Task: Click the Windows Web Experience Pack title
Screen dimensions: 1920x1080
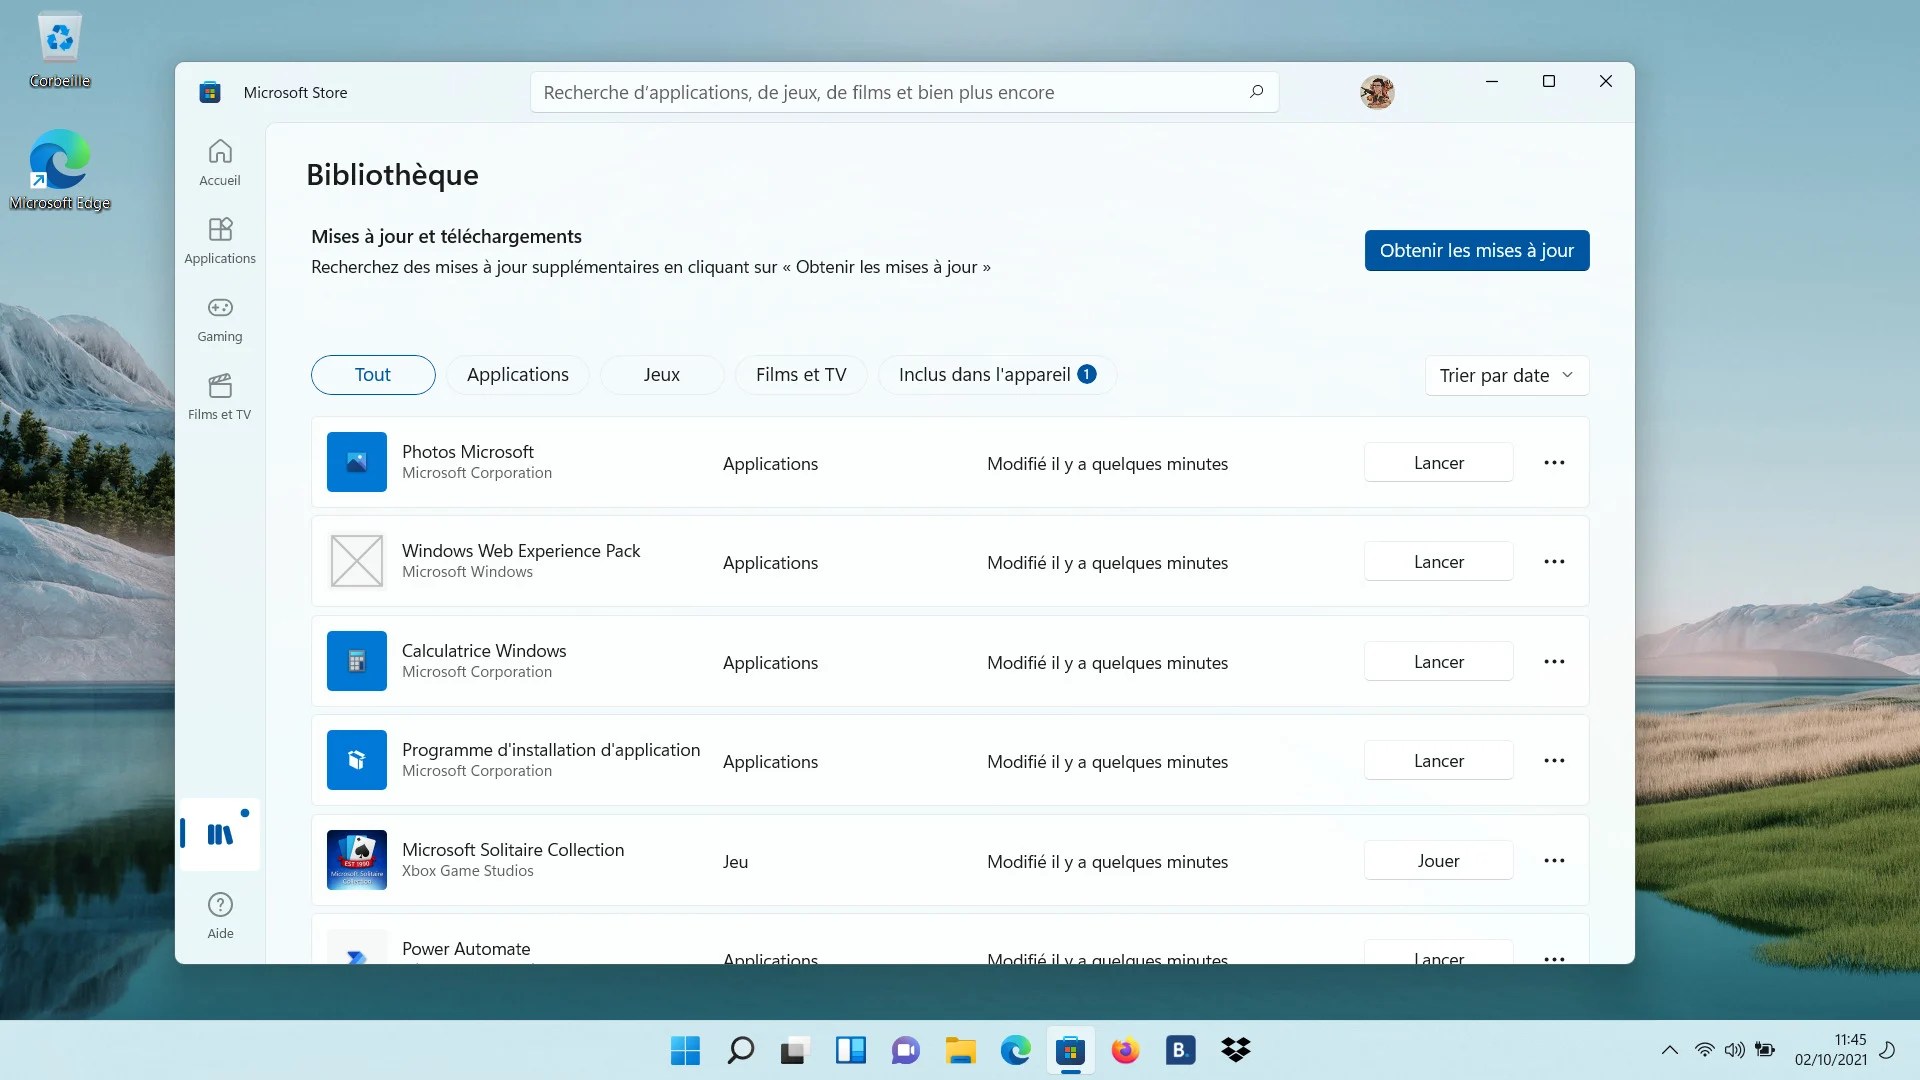Action: click(521, 550)
